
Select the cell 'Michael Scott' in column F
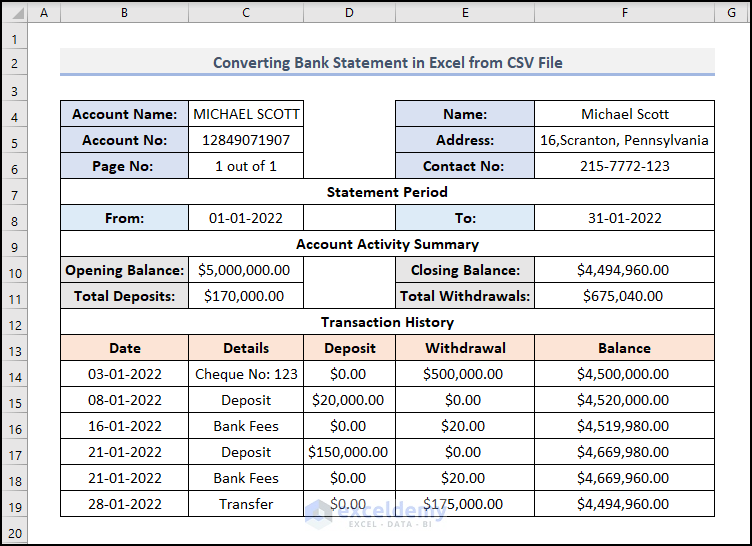tap(624, 114)
